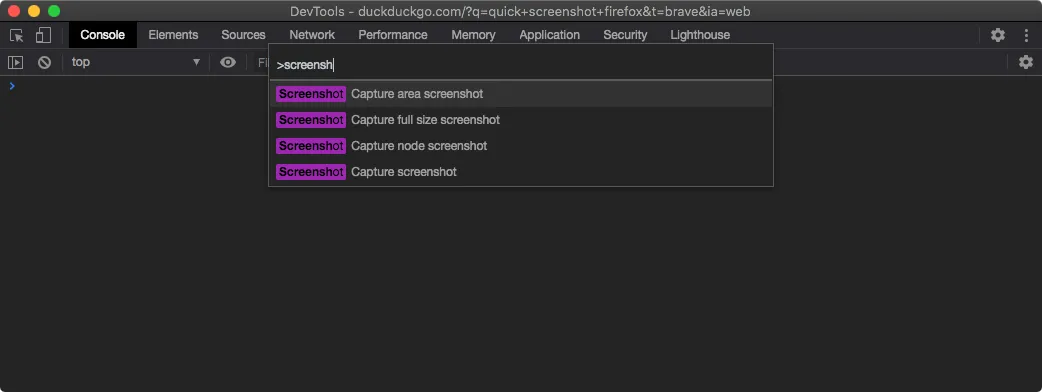Open the Sources tab
Viewport: 1042px width, 392px height.
coord(243,35)
